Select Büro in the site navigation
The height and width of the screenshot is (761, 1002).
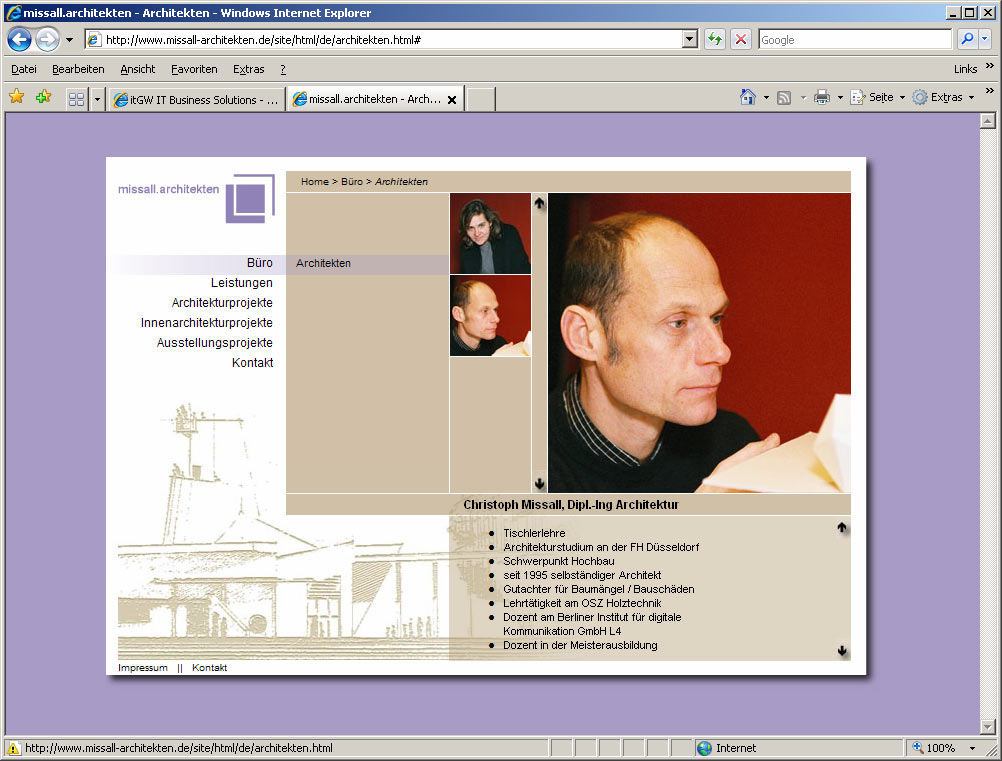259,263
